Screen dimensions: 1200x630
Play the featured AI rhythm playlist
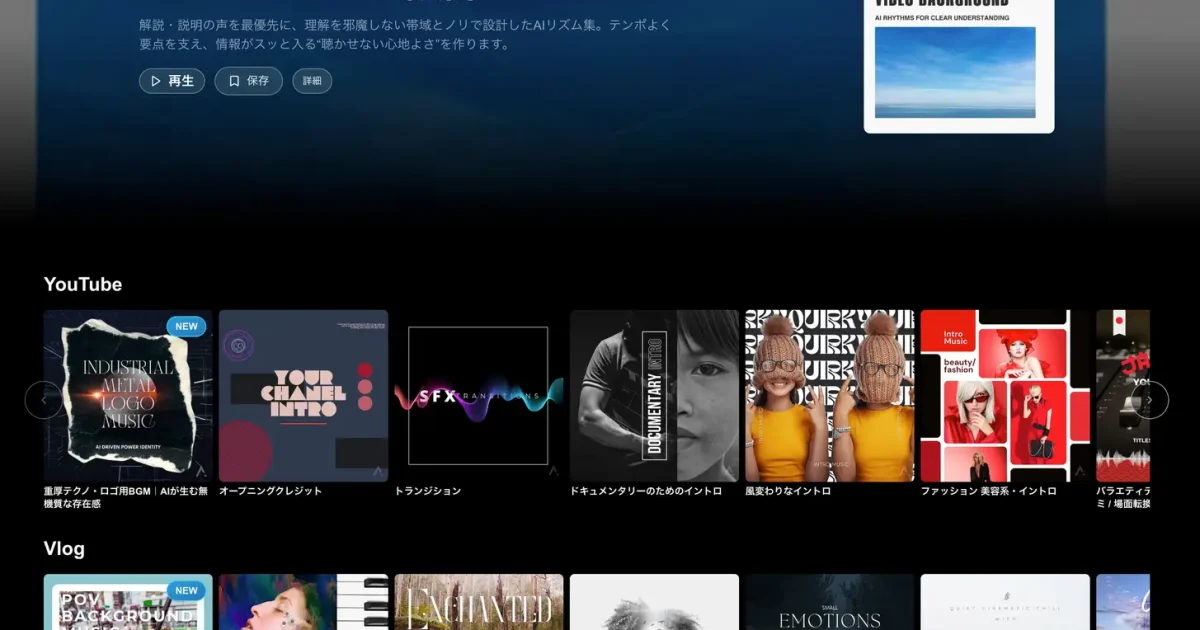tap(171, 81)
